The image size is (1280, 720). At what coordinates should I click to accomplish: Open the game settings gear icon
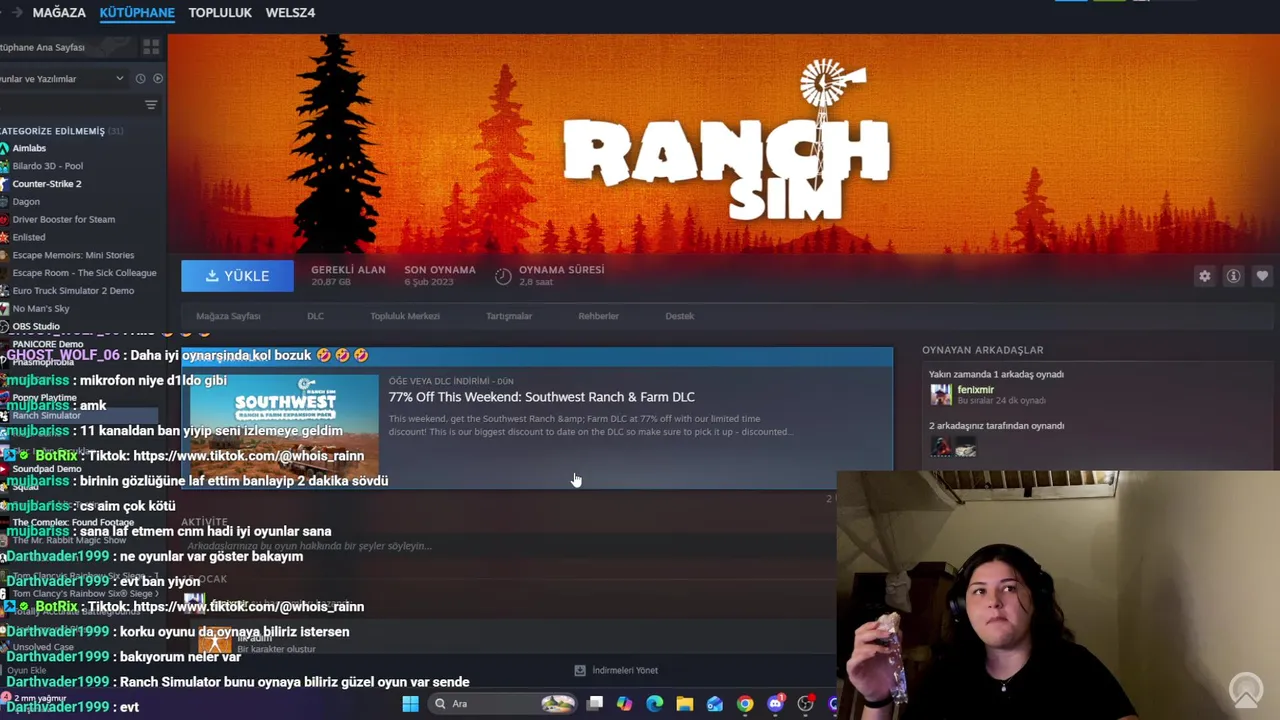(1205, 276)
